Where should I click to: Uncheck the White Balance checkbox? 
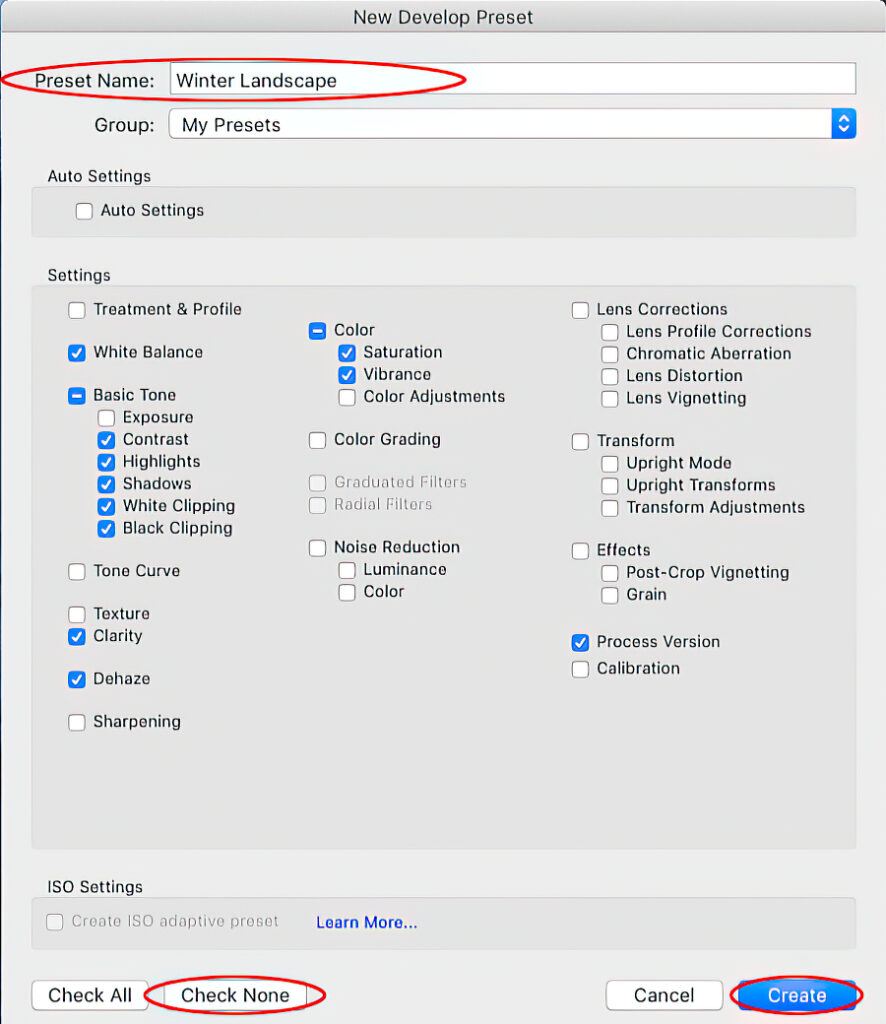(x=77, y=353)
